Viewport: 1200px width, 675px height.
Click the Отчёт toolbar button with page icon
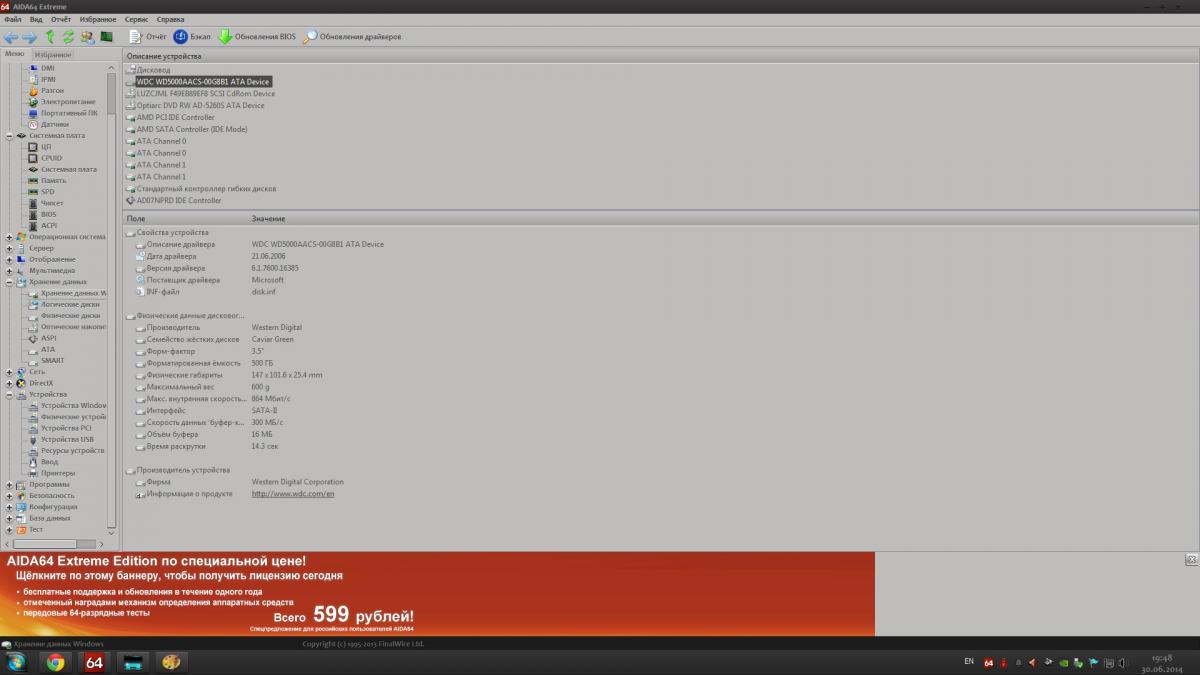(x=148, y=37)
